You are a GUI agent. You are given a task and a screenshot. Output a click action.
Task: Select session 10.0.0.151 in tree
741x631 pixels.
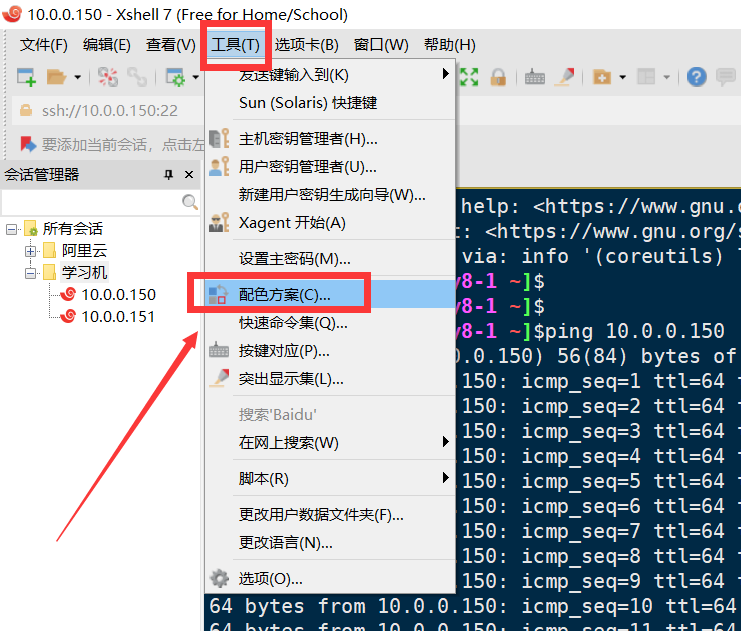pyautogui.click(x=118, y=317)
